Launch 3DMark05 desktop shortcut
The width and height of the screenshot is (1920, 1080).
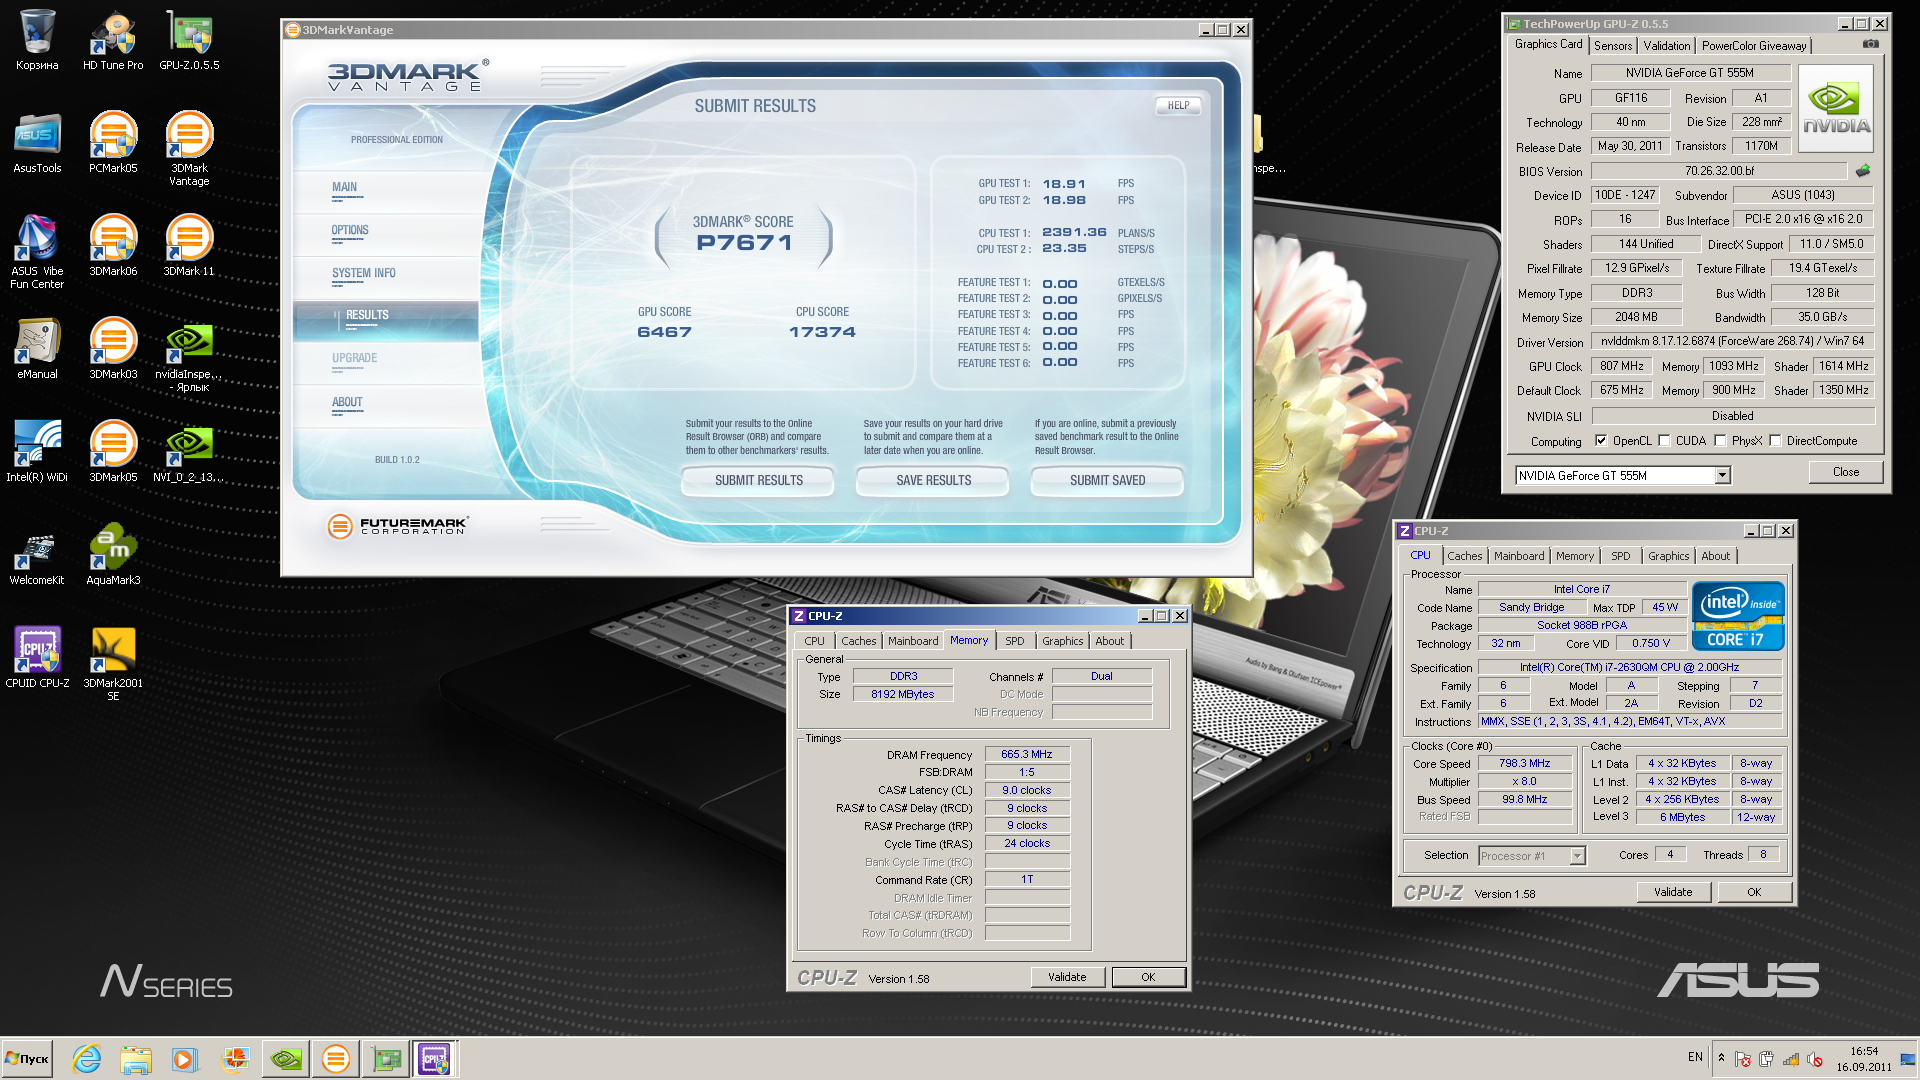113,452
